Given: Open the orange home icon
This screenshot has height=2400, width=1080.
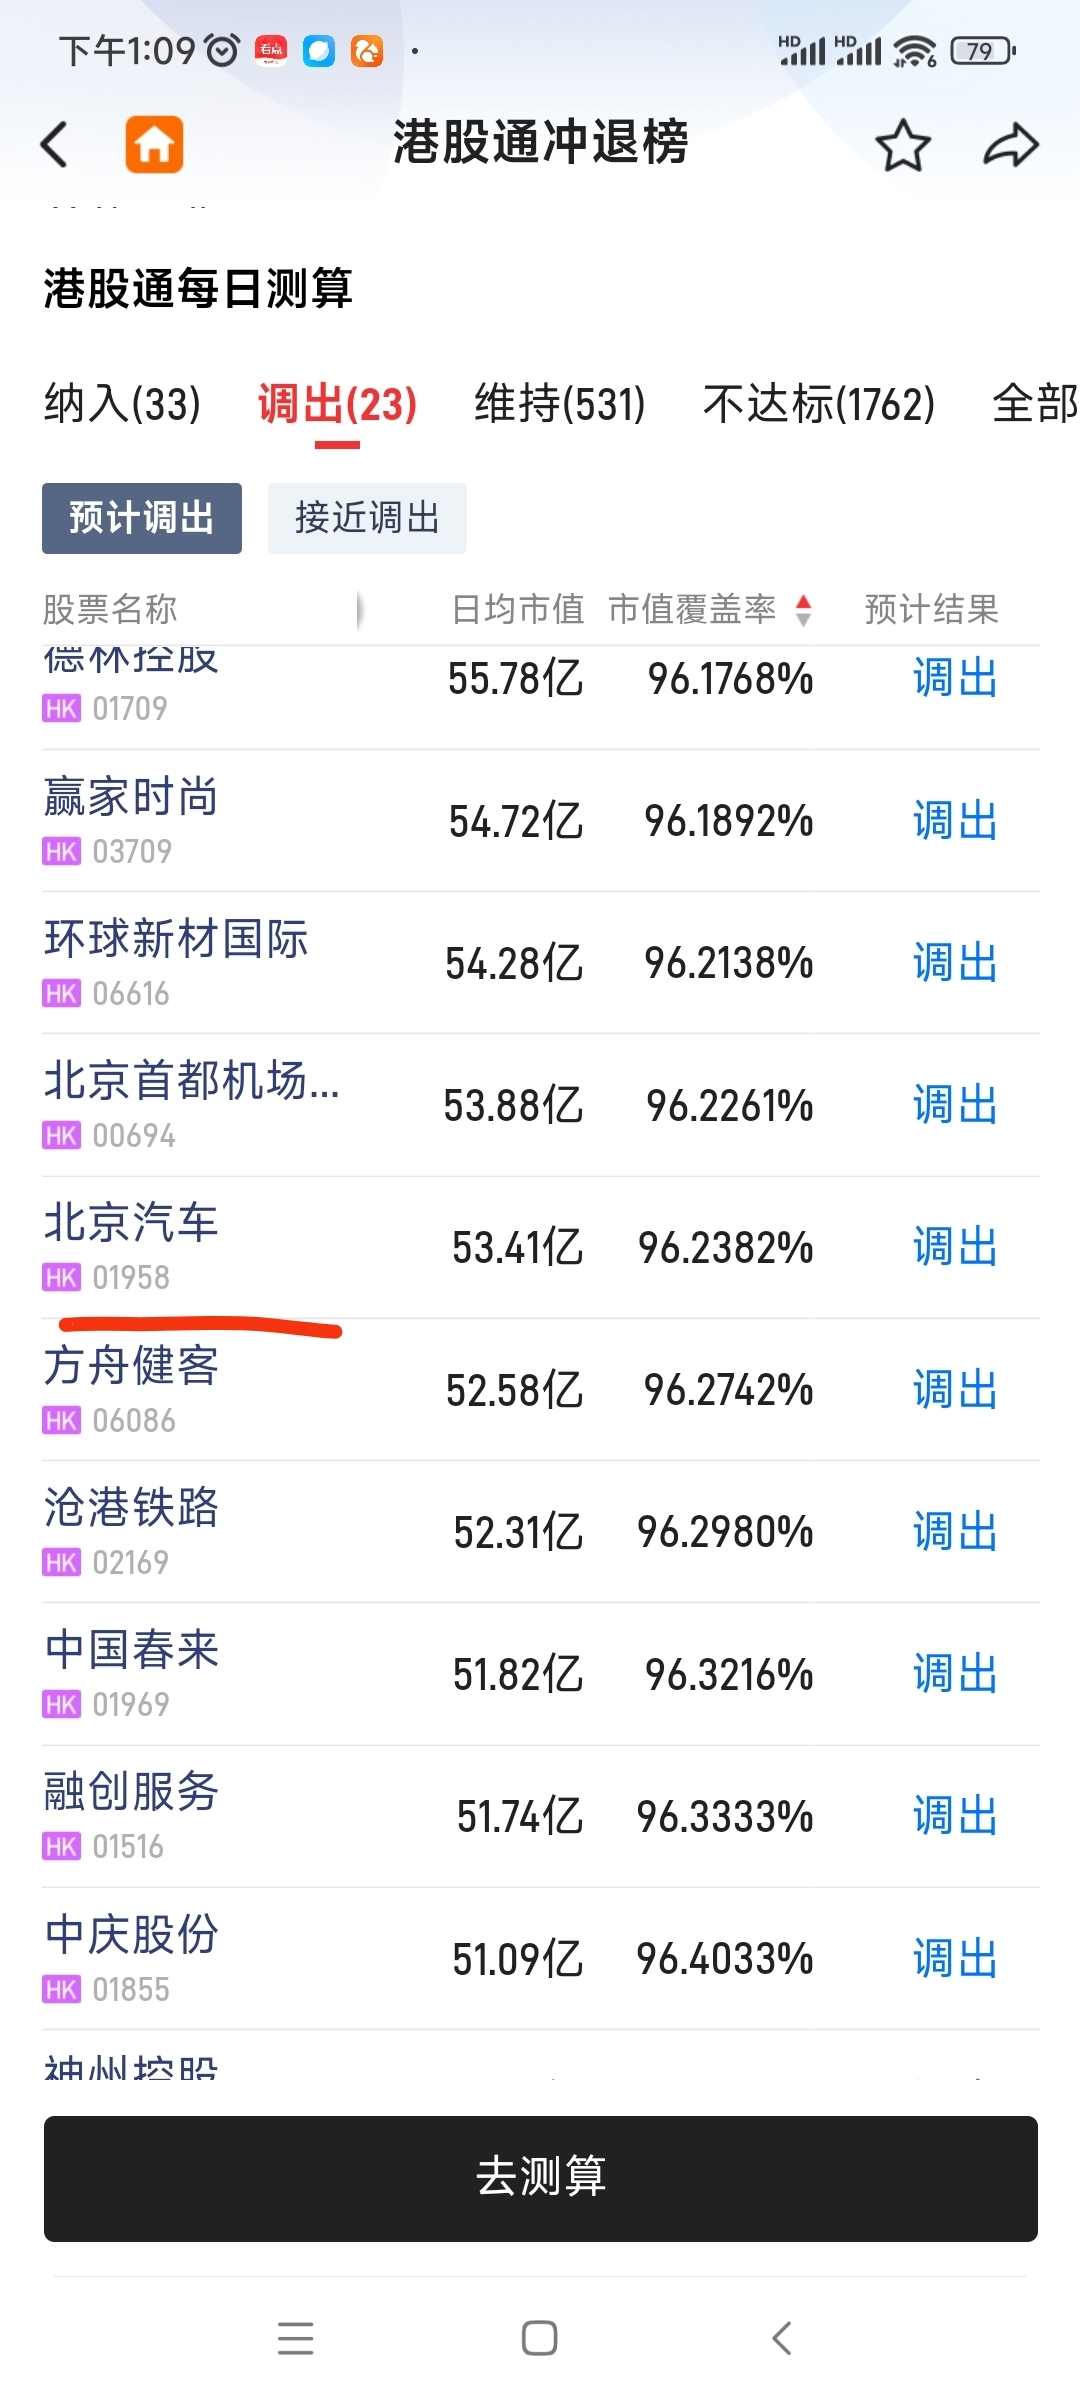Looking at the screenshot, I should [154, 144].
